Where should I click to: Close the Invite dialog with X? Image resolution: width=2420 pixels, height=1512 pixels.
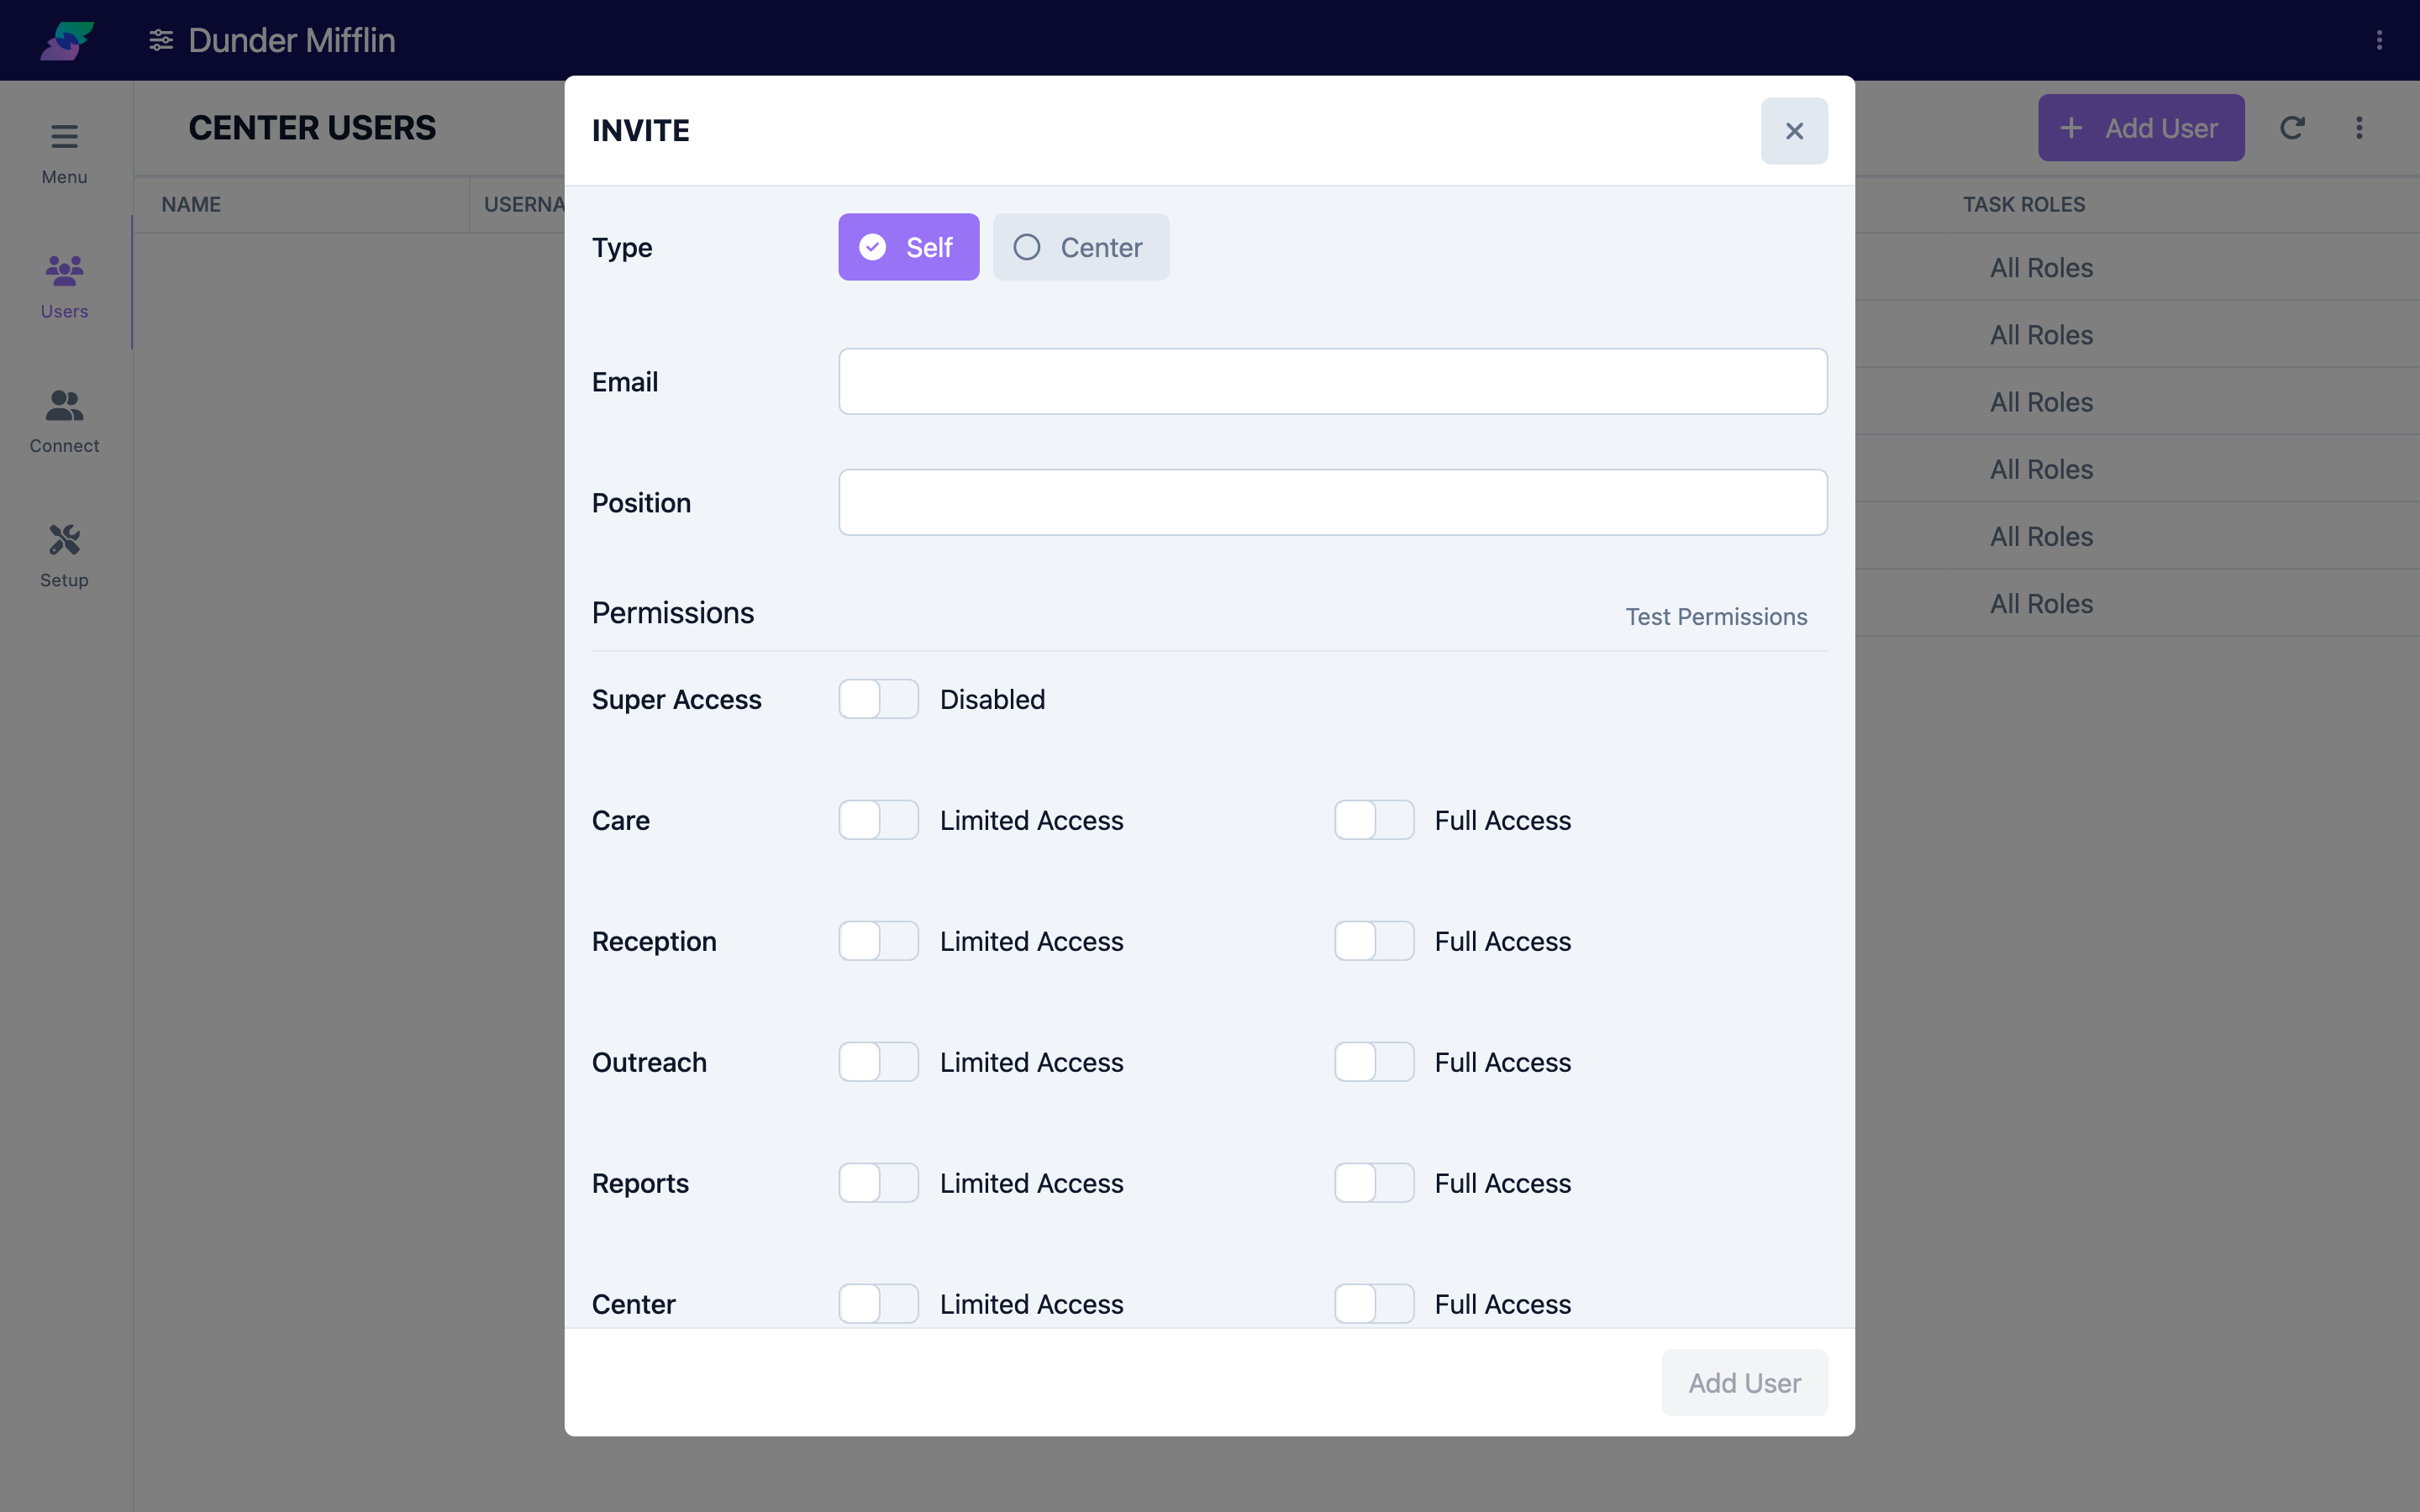(x=1794, y=131)
